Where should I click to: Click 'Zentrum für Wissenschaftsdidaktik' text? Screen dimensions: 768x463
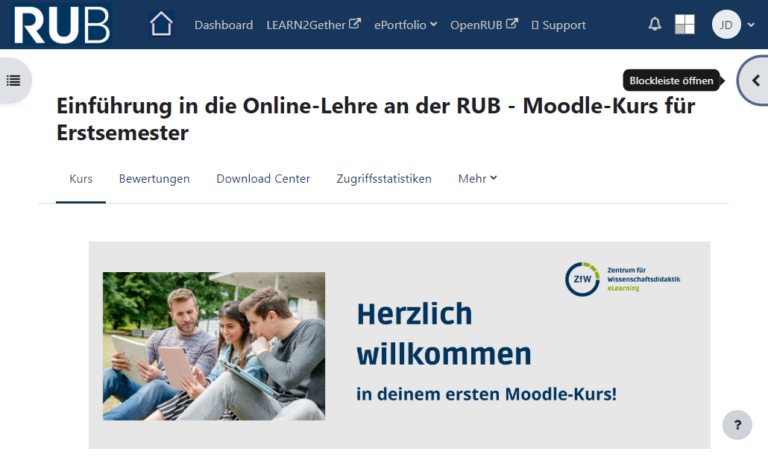pyautogui.click(x=644, y=274)
